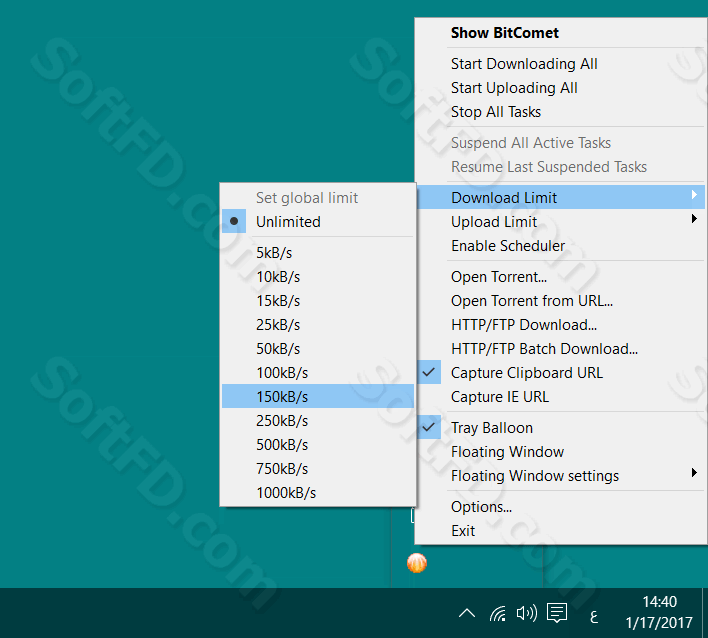Image resolution: width=708 pixels, height=638 pixels.
Task: Click the BitComet tray icon
Action: pos(416,563)
